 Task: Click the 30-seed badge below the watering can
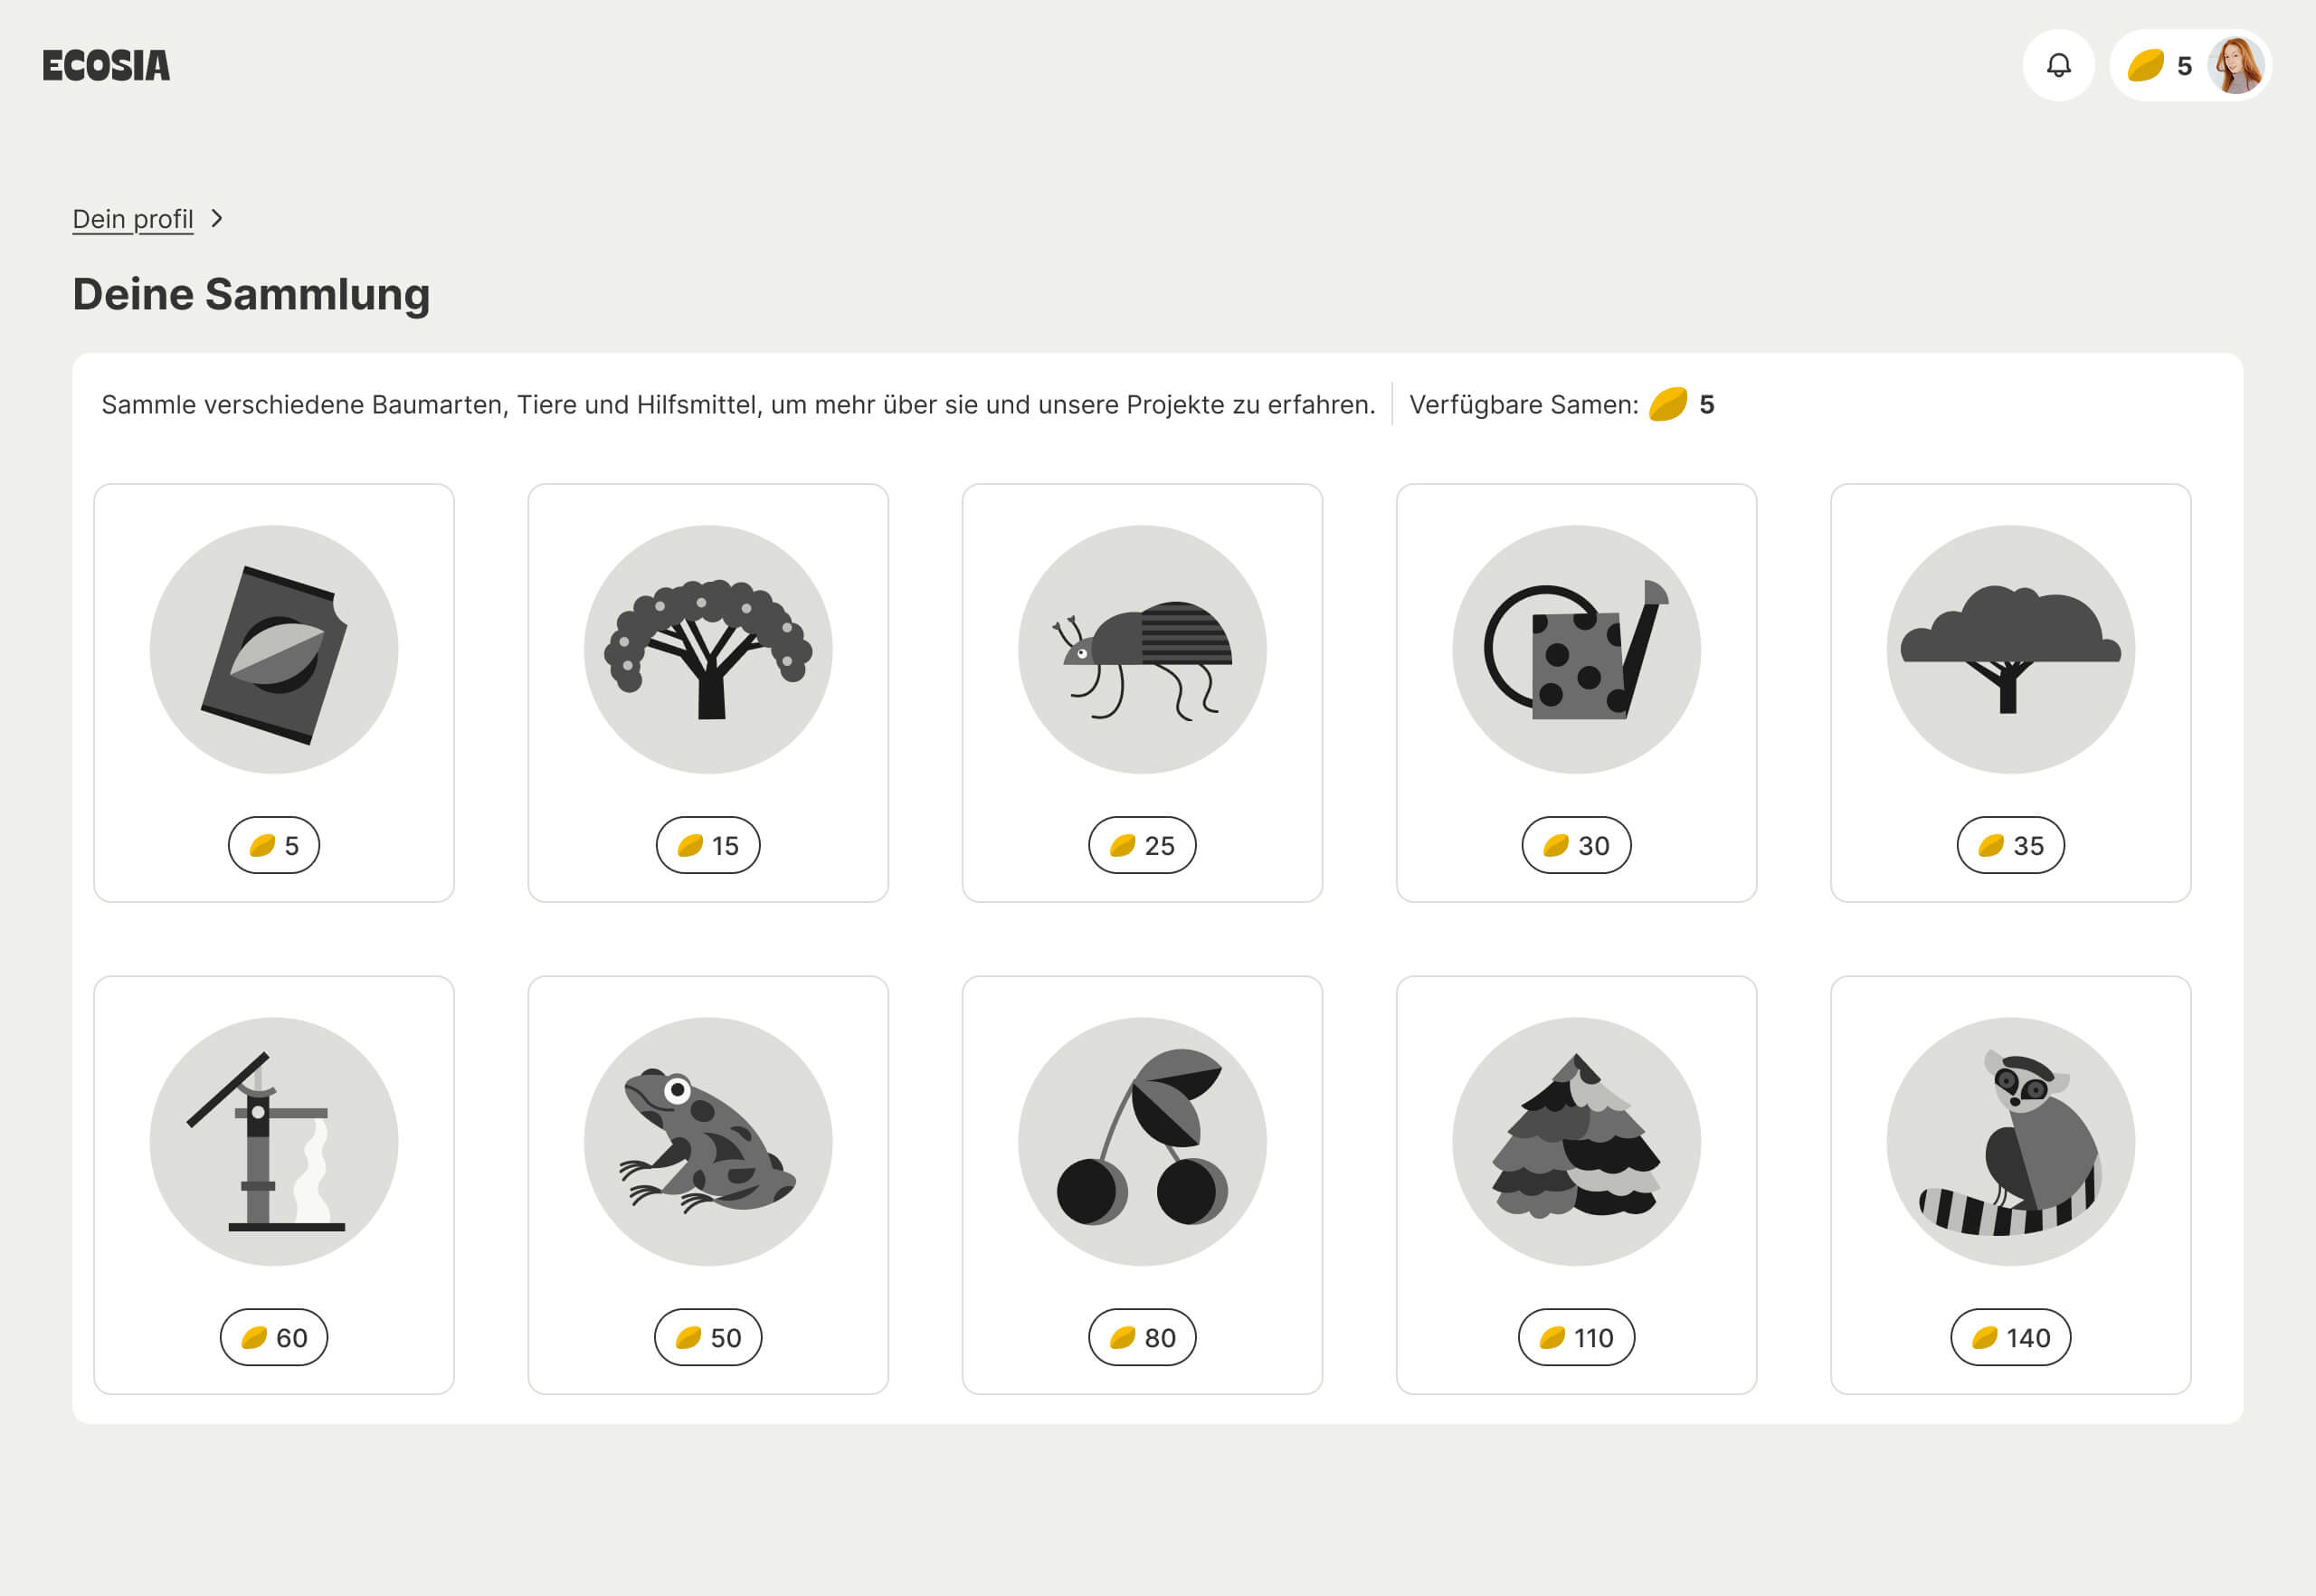[1577, 845]
